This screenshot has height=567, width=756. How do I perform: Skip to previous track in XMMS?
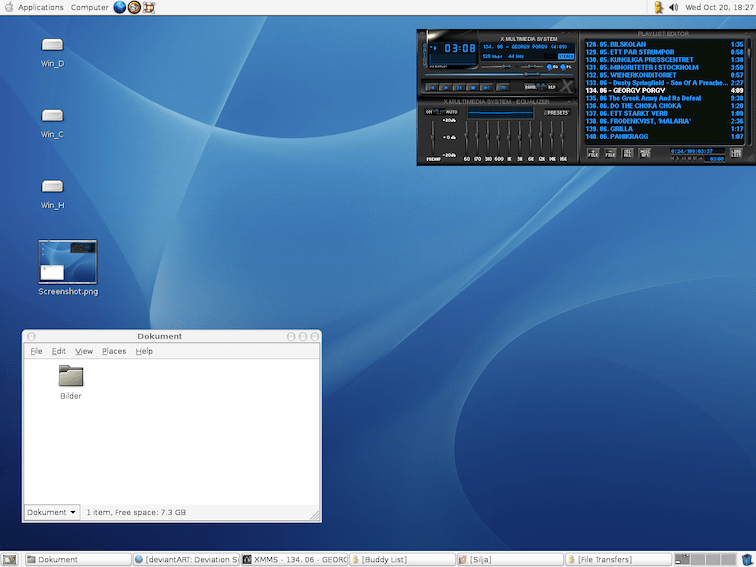pyautogui.click(x=433, y=88)
